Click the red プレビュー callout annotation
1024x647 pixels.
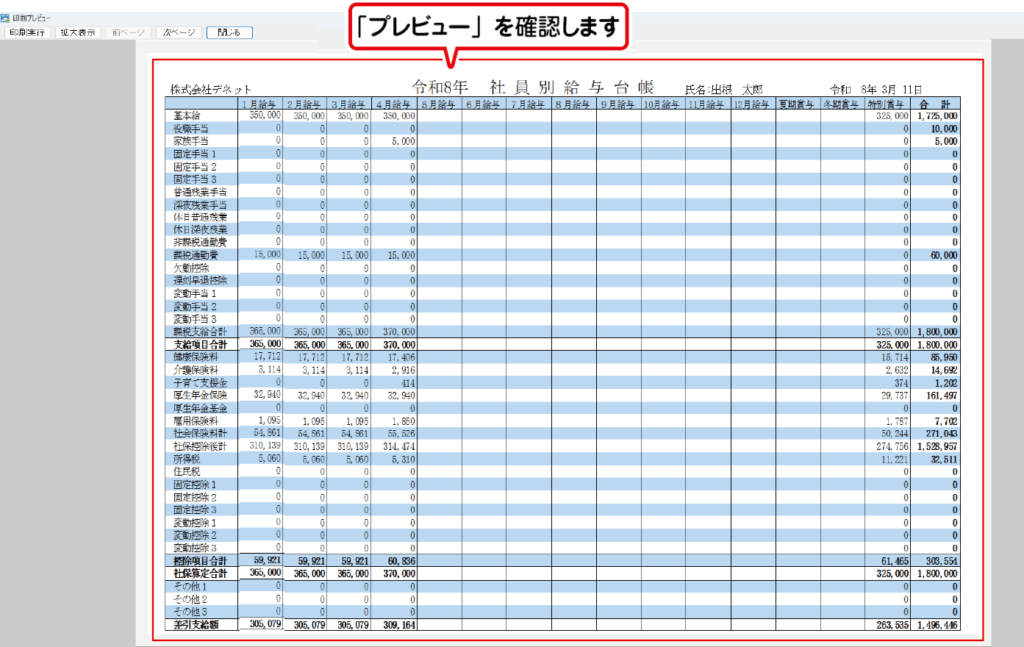coord(487,27)
